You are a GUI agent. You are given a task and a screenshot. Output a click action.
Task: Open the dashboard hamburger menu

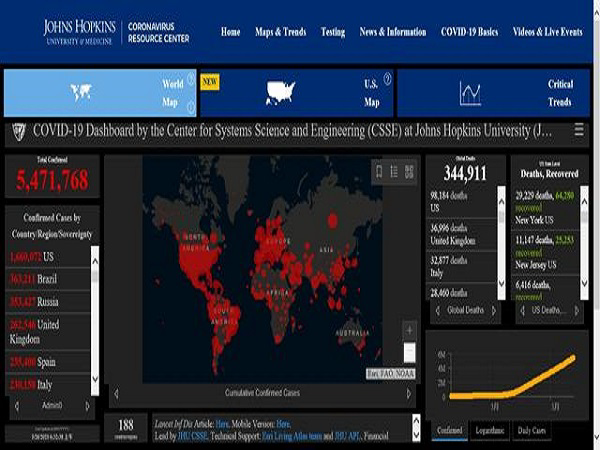(x=579, y=130)
